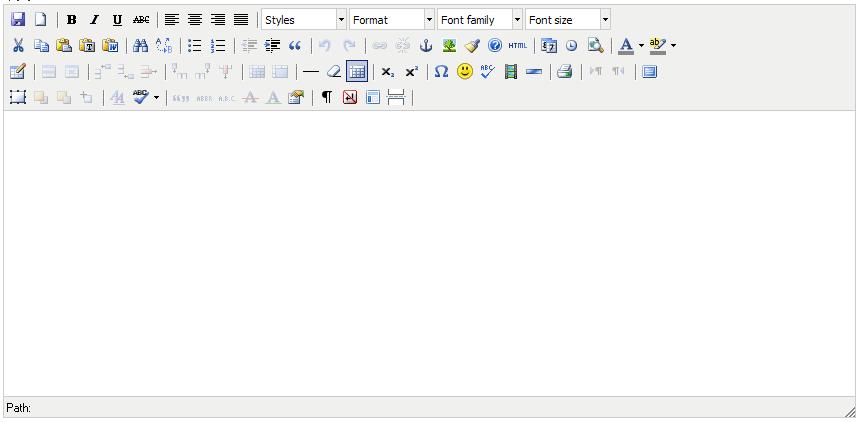
Task: Open Find with the binoculars icon
Action: [141, 46]
